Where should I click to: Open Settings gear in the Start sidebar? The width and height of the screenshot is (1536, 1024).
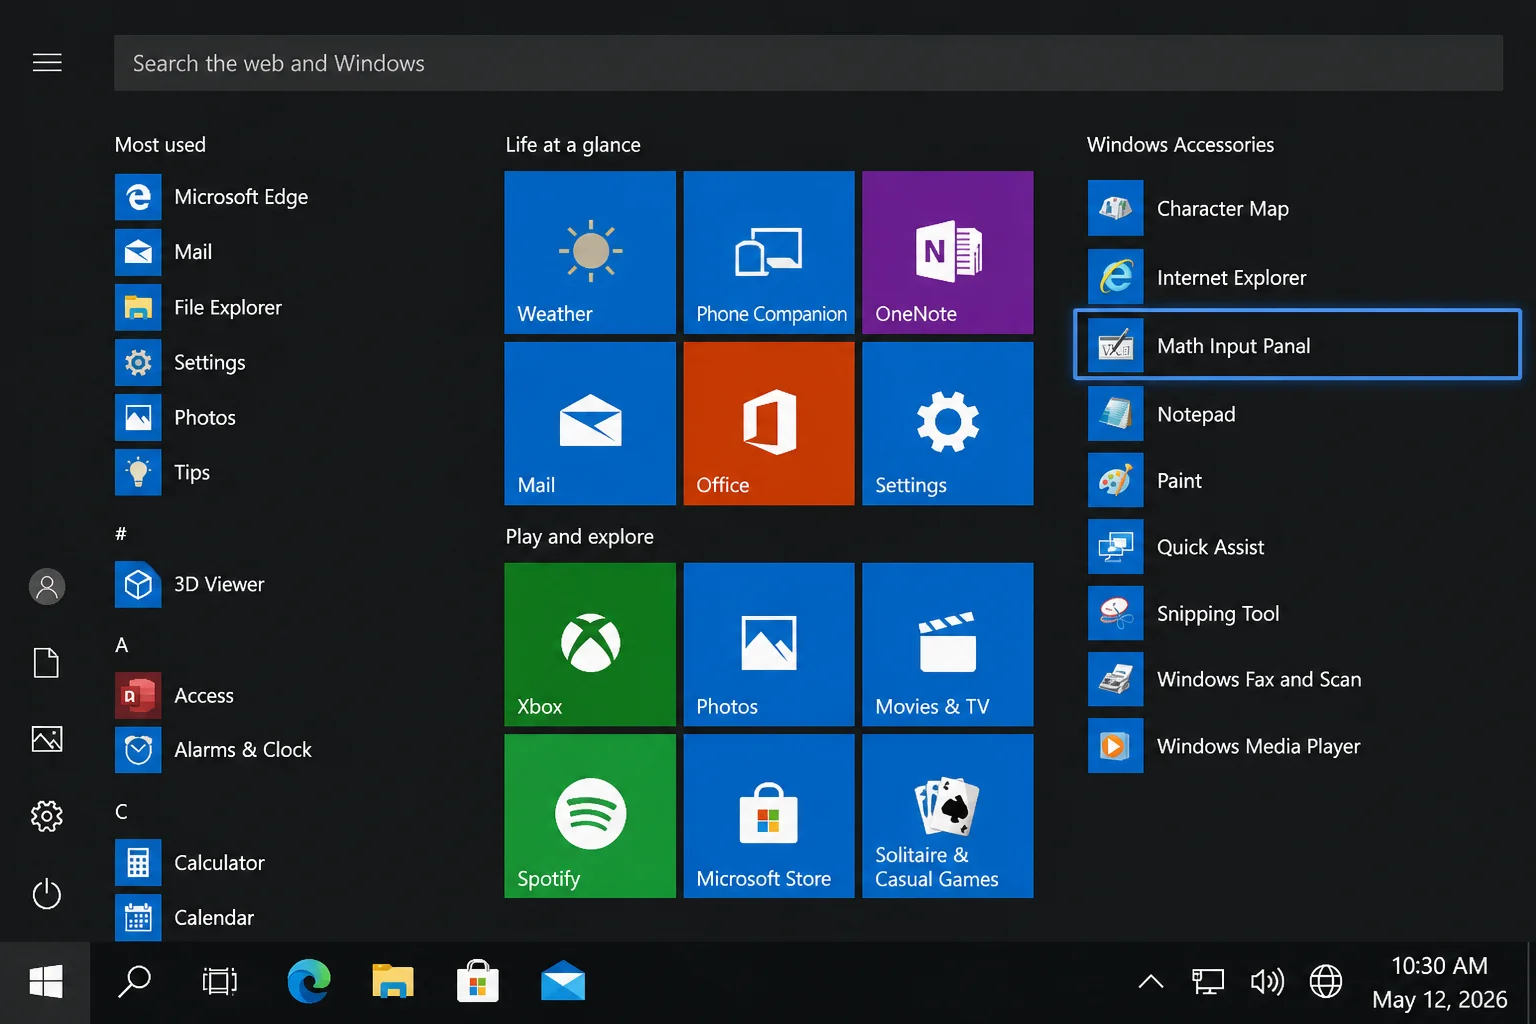coord(47,817)
